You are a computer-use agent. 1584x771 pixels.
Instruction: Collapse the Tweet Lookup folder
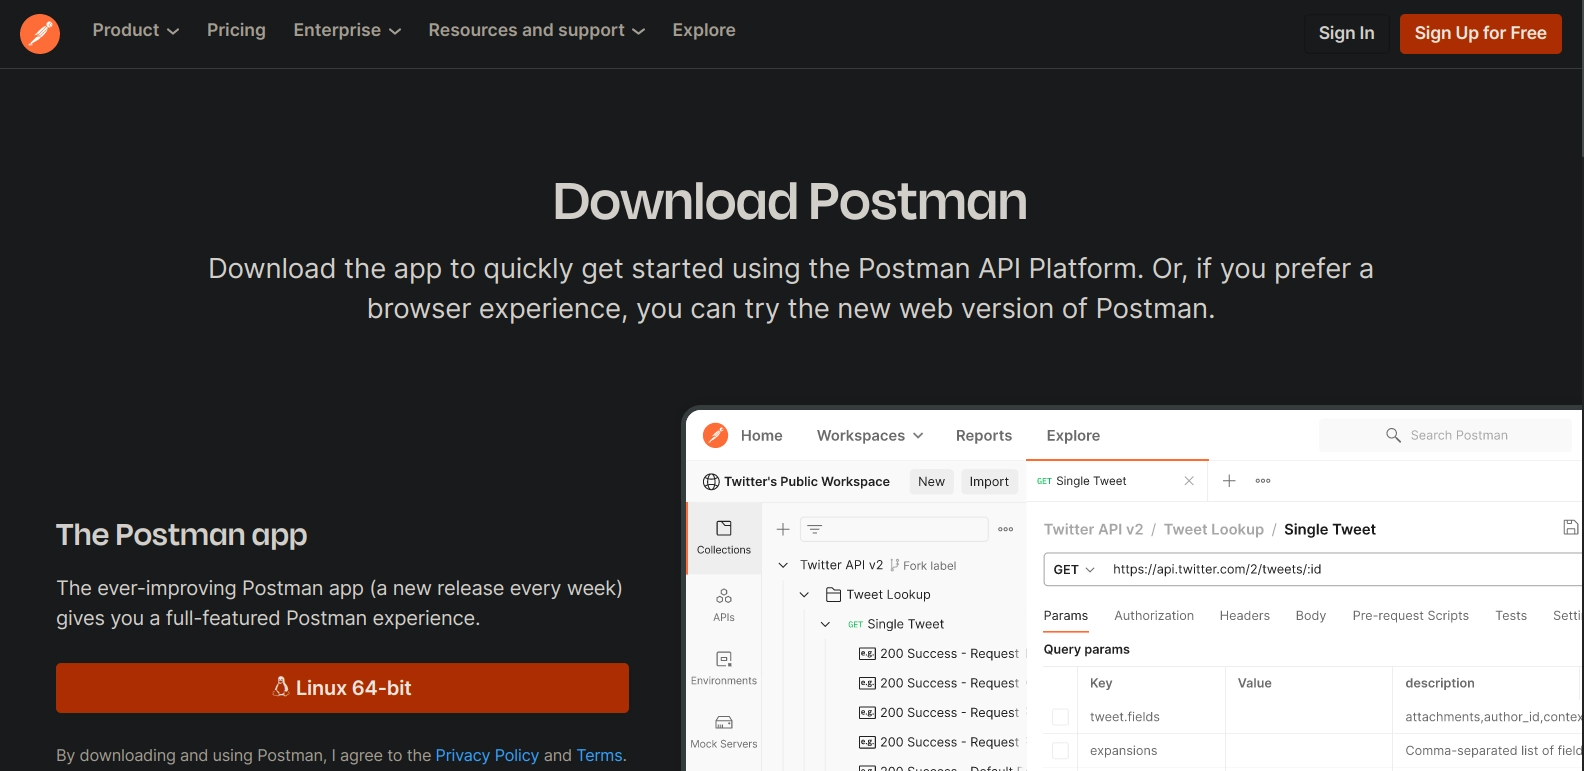(804, 594)
